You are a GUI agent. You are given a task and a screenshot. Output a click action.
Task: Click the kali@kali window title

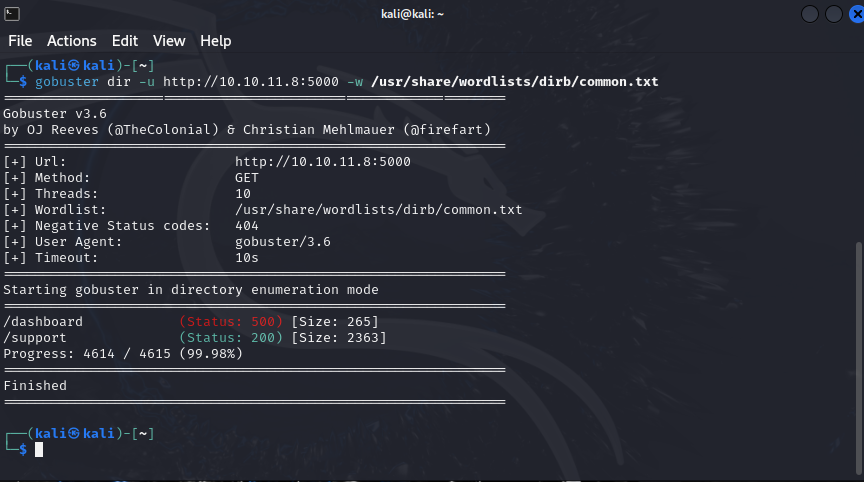point(412,14)
